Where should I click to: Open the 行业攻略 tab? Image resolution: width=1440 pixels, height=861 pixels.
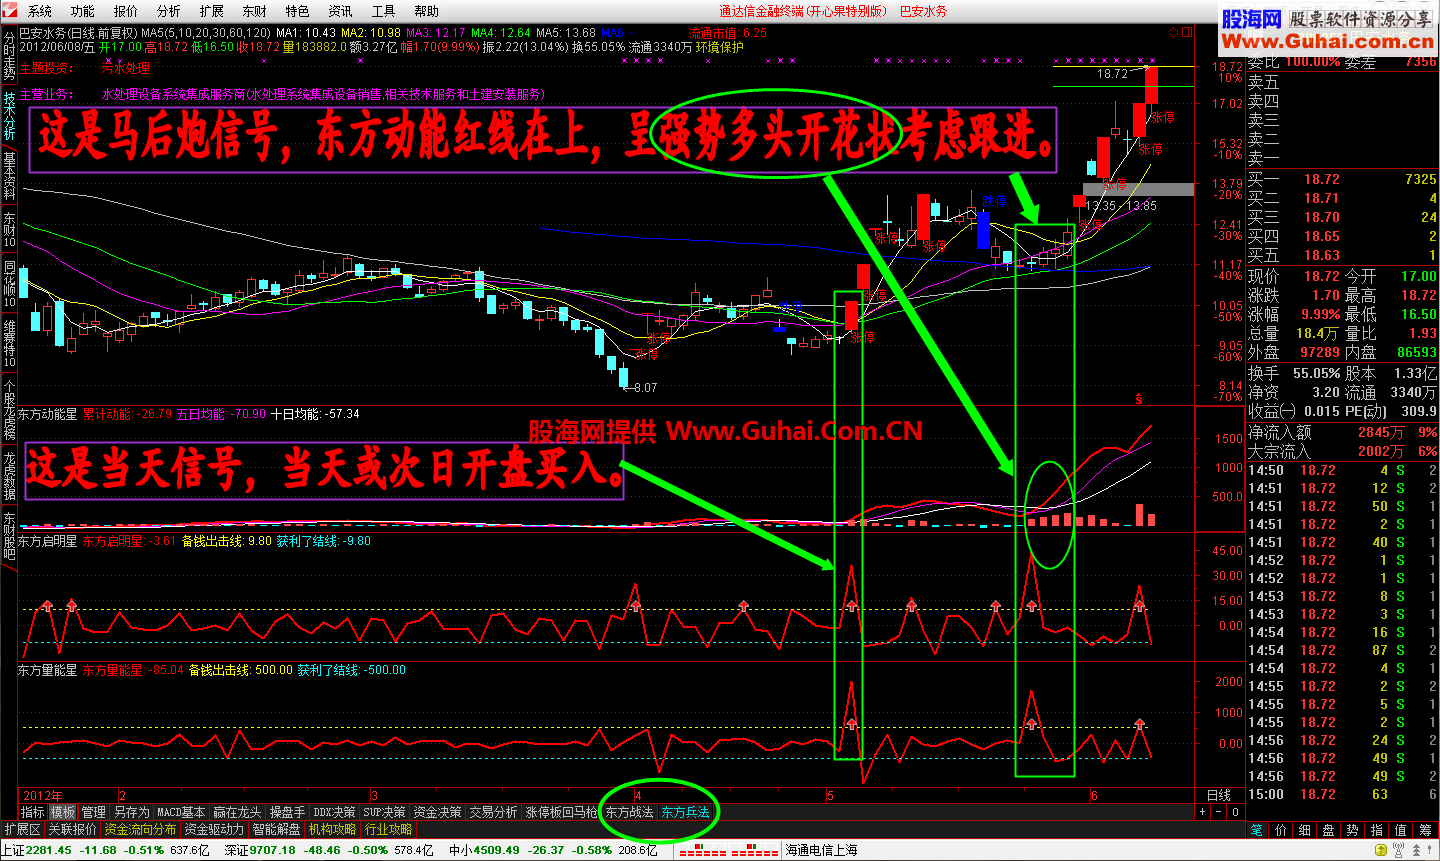click(389, 829)
